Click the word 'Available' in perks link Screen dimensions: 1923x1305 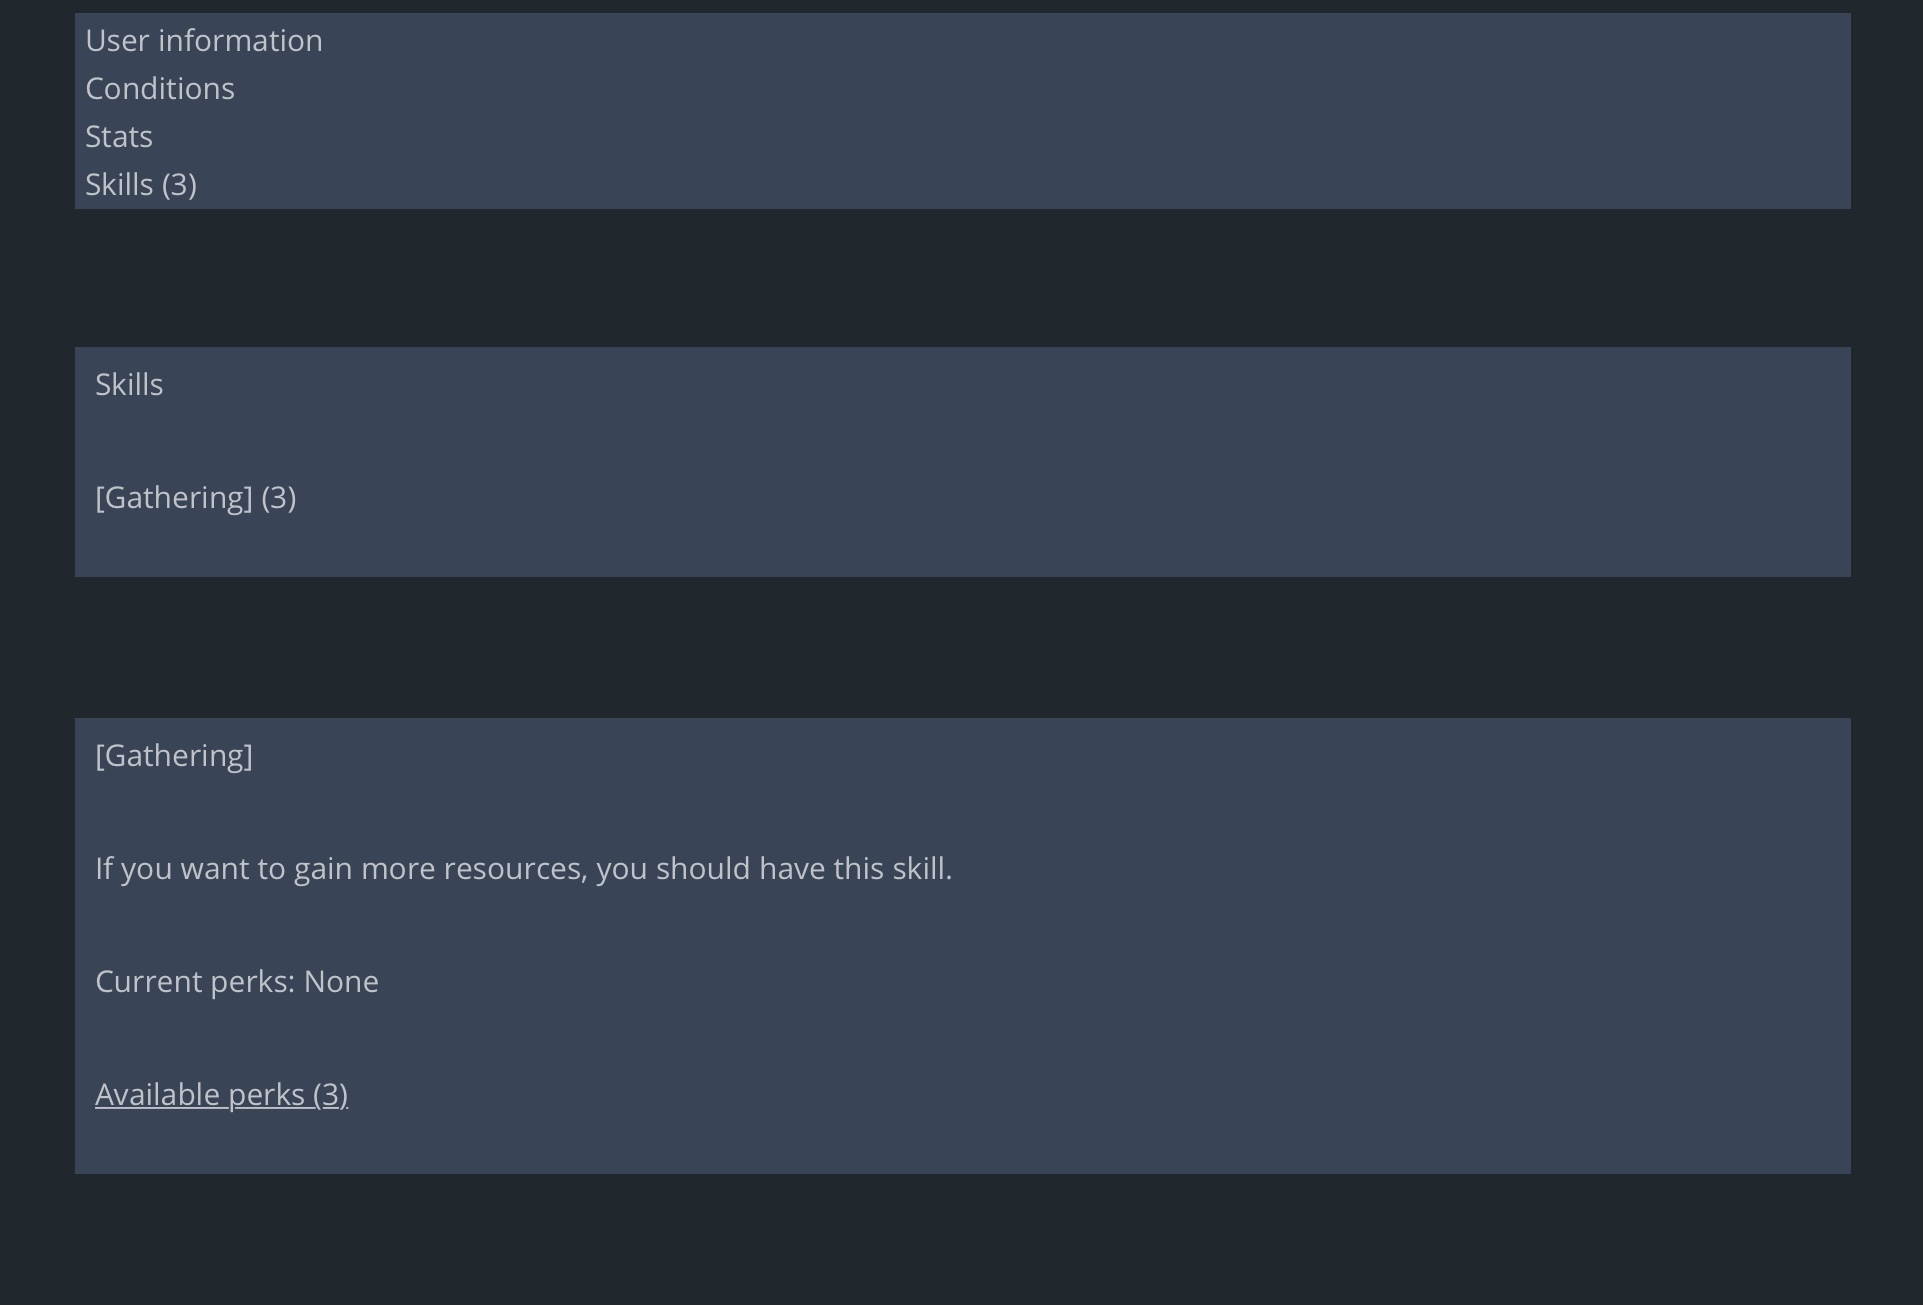click(x=157, y=1095)
